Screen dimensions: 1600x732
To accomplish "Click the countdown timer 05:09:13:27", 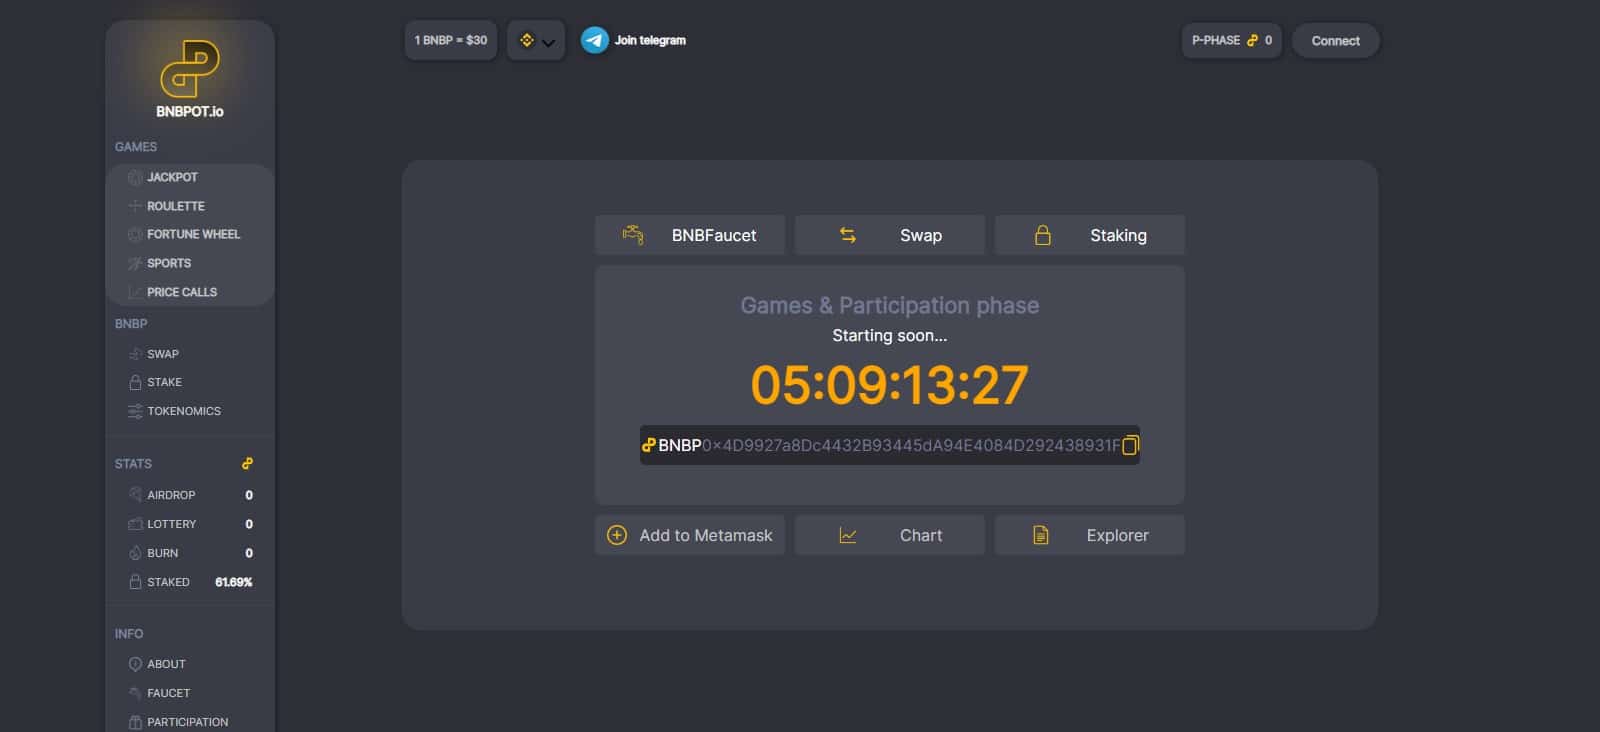I will click(890, 385).
